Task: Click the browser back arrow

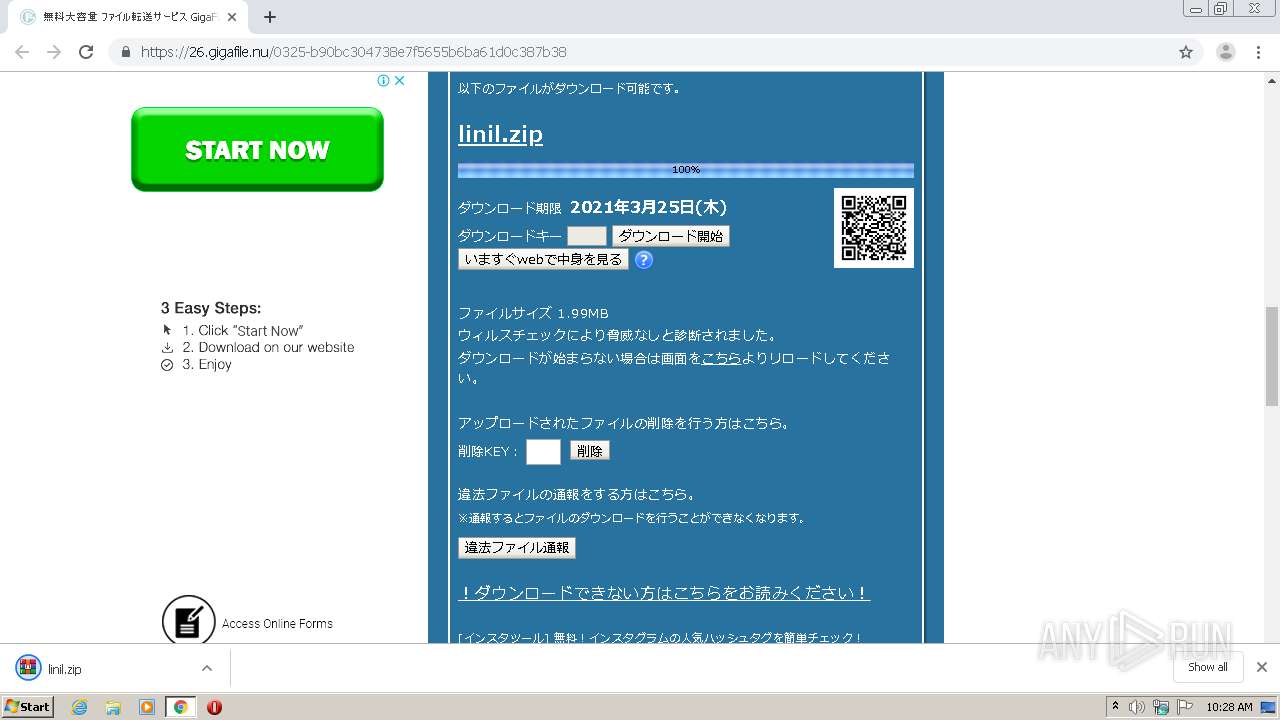Action: point(22,52)
